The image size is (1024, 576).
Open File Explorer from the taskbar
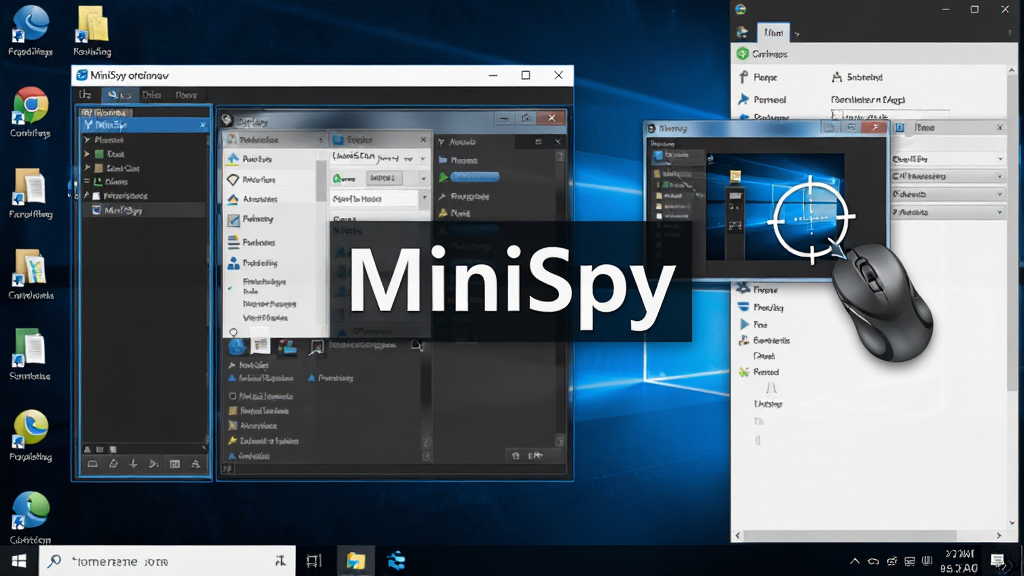356,561
